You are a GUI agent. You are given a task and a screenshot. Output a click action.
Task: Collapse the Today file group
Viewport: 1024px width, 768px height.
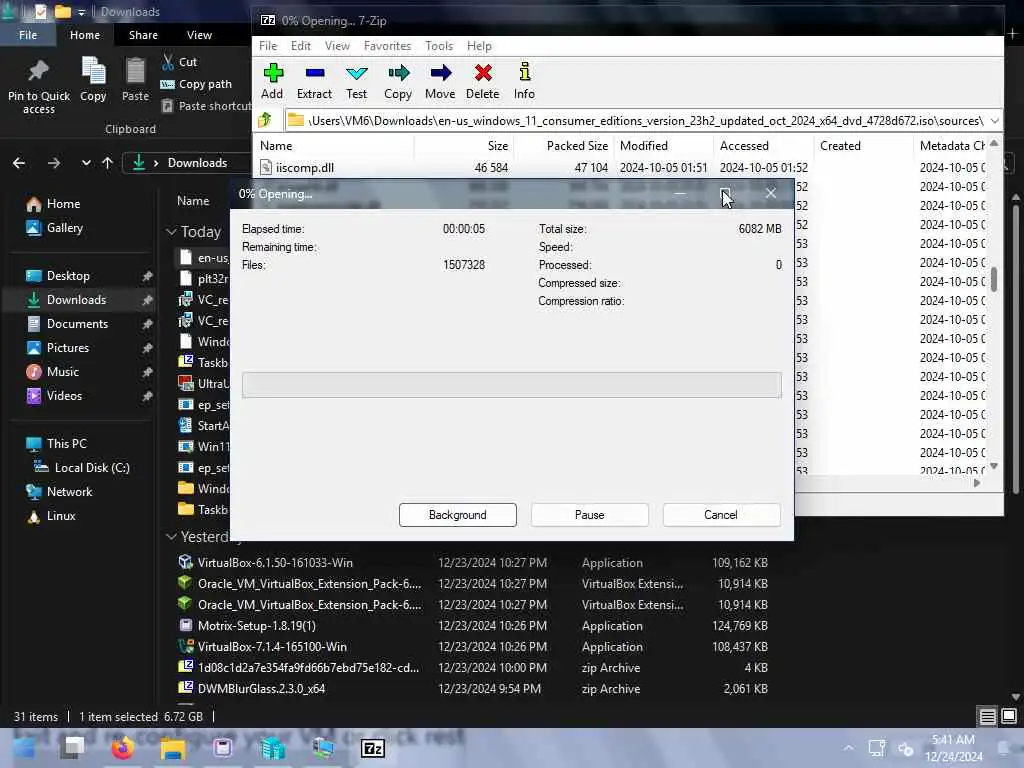[171, 232]
